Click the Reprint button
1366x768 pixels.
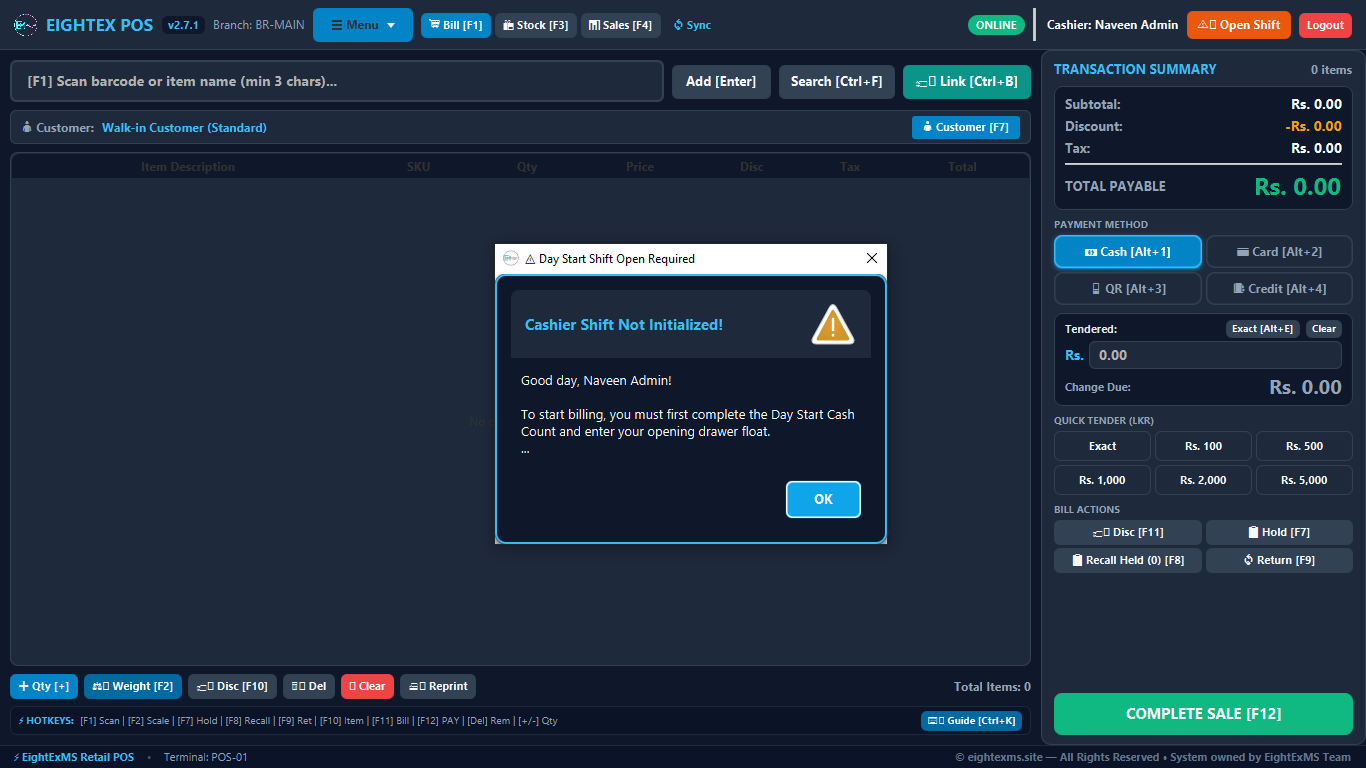438,686
